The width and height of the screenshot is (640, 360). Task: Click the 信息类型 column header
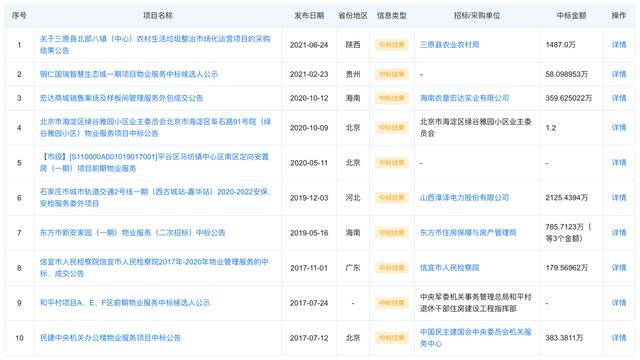coord(391,16)
